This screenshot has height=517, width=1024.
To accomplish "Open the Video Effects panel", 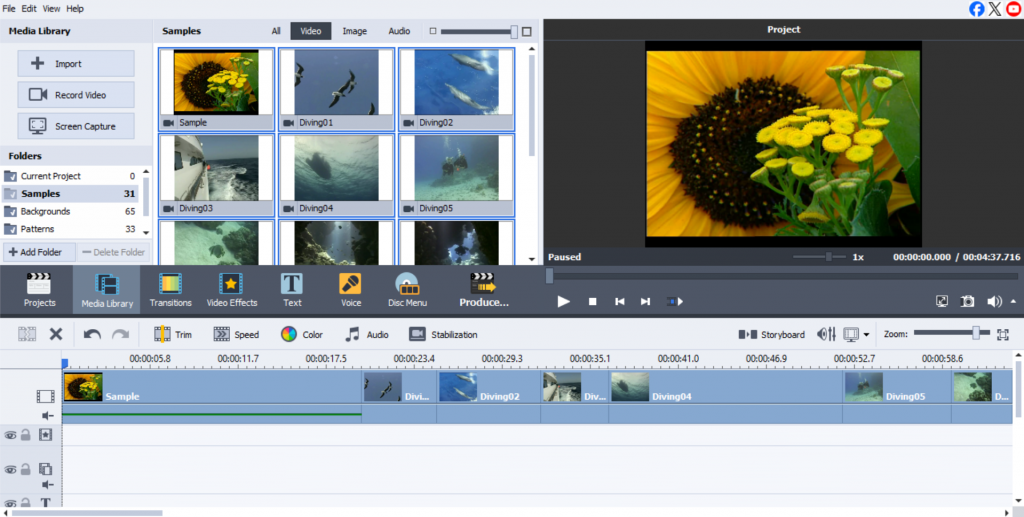I will [x=231, y=290].
